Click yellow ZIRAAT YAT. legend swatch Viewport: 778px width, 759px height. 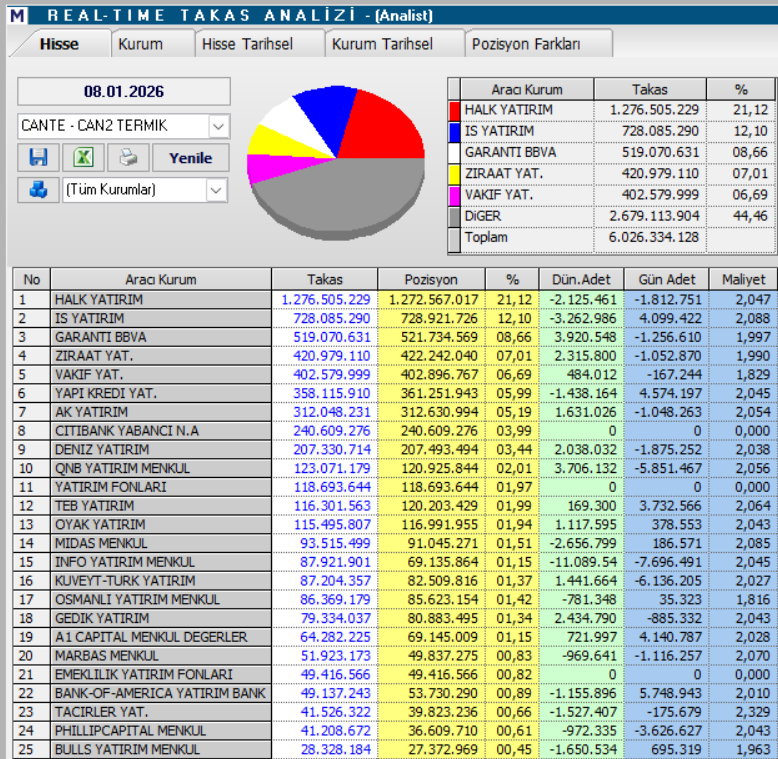(454, 174)
